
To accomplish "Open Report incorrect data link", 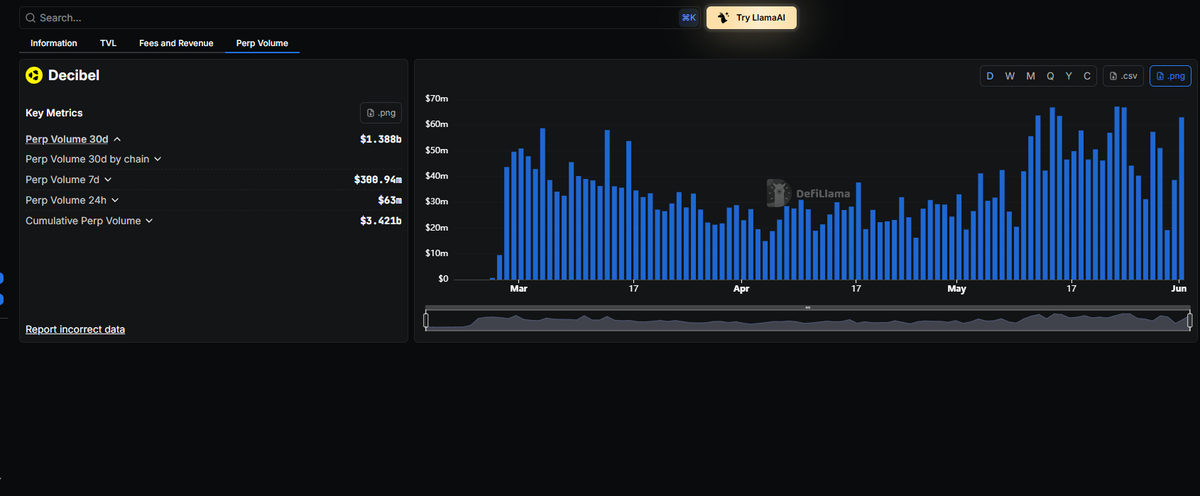I will point(75,329).
